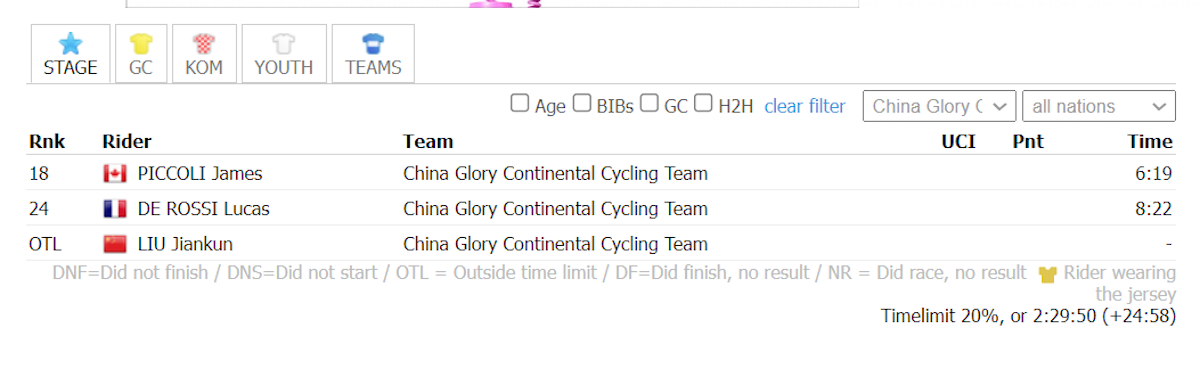Image resolution: width=1200 pixels, height=377 pixels.
Task: Click the clear filter link
Action: pos(805,106)
